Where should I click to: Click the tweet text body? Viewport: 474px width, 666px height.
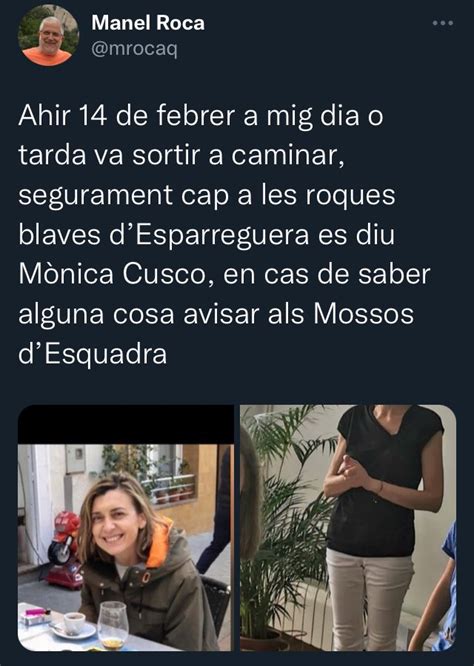pos(224,234)
